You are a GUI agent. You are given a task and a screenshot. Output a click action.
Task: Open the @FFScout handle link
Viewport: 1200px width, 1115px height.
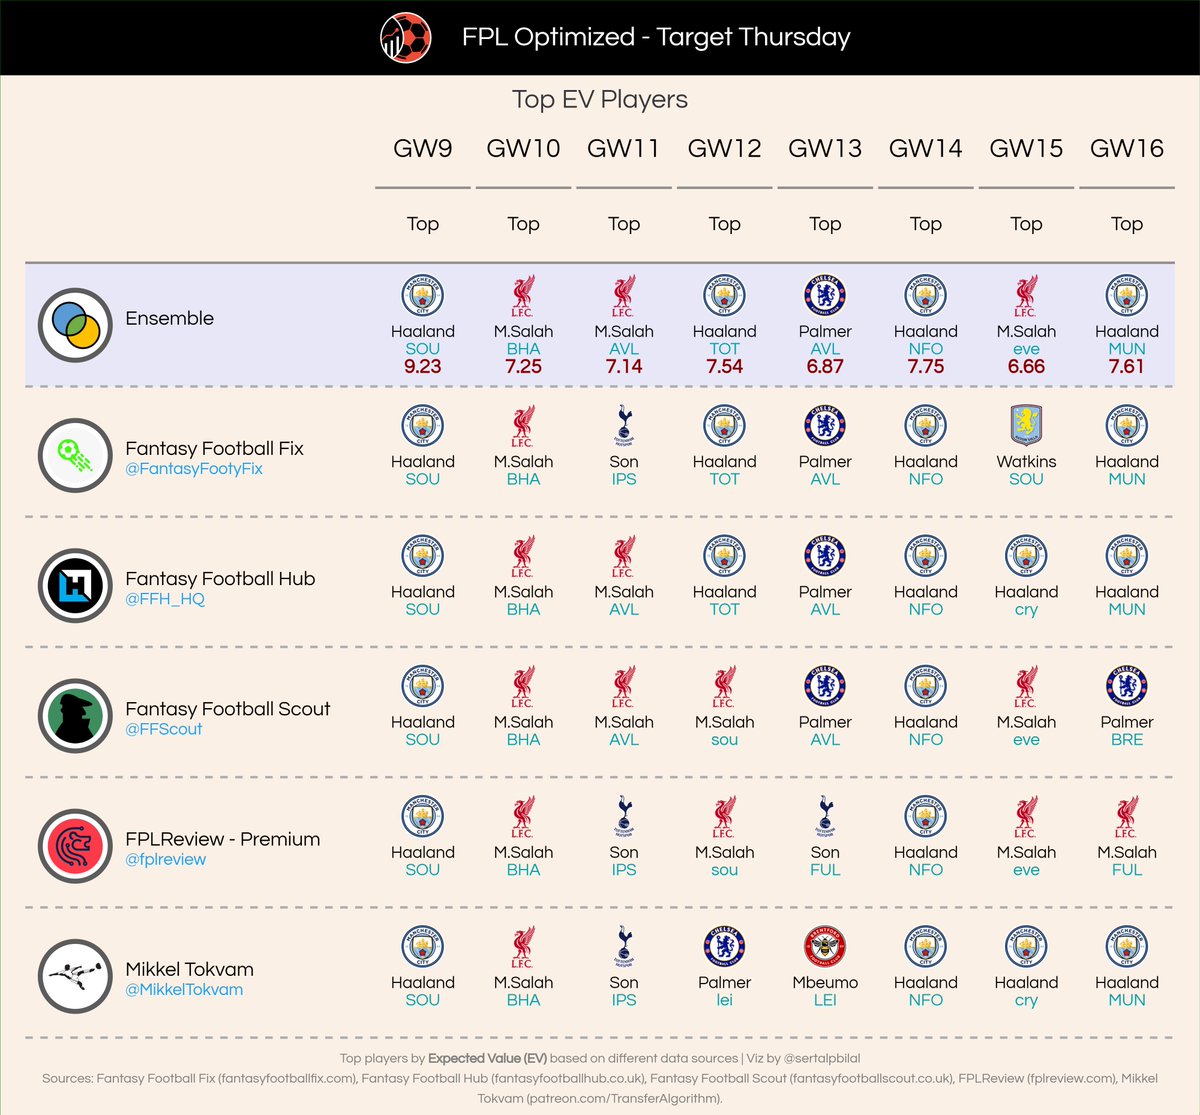(x=164, y=729)
